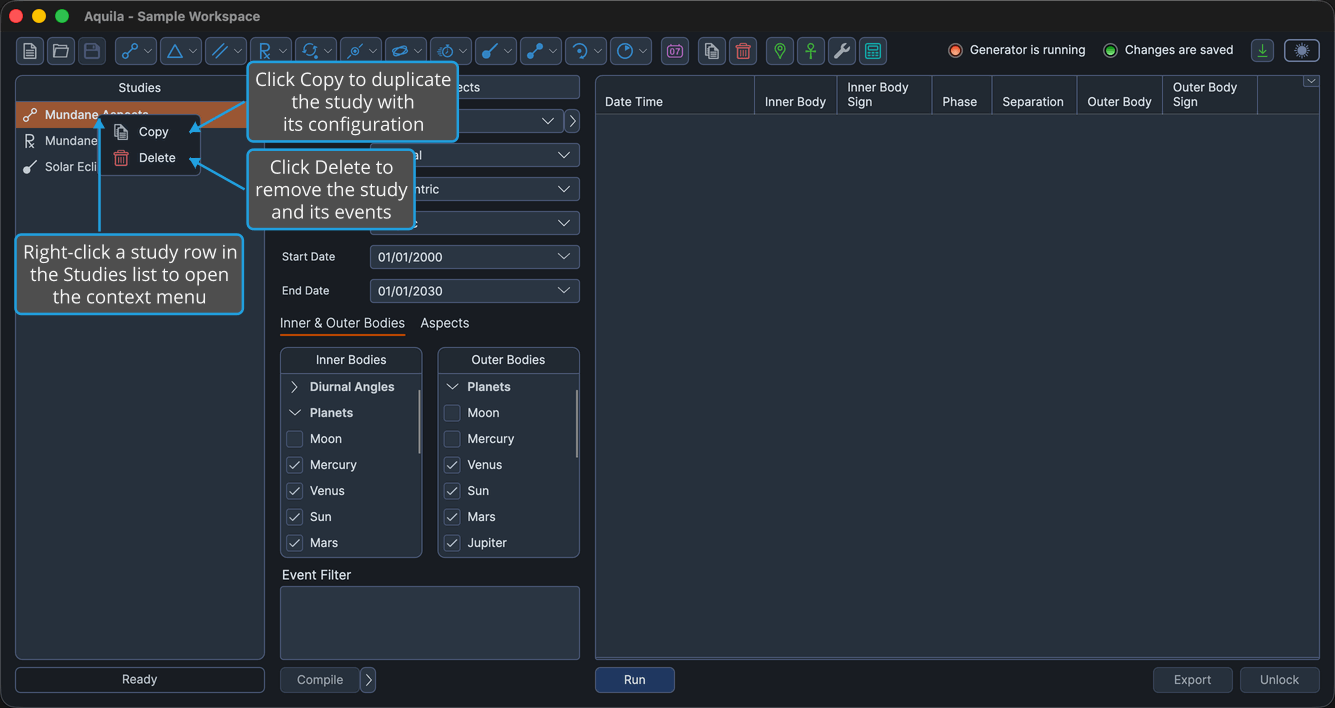The image size is (1335, 708).
Task: Uncheck Mars in Inner Bodies list
Action: (294, 543)
